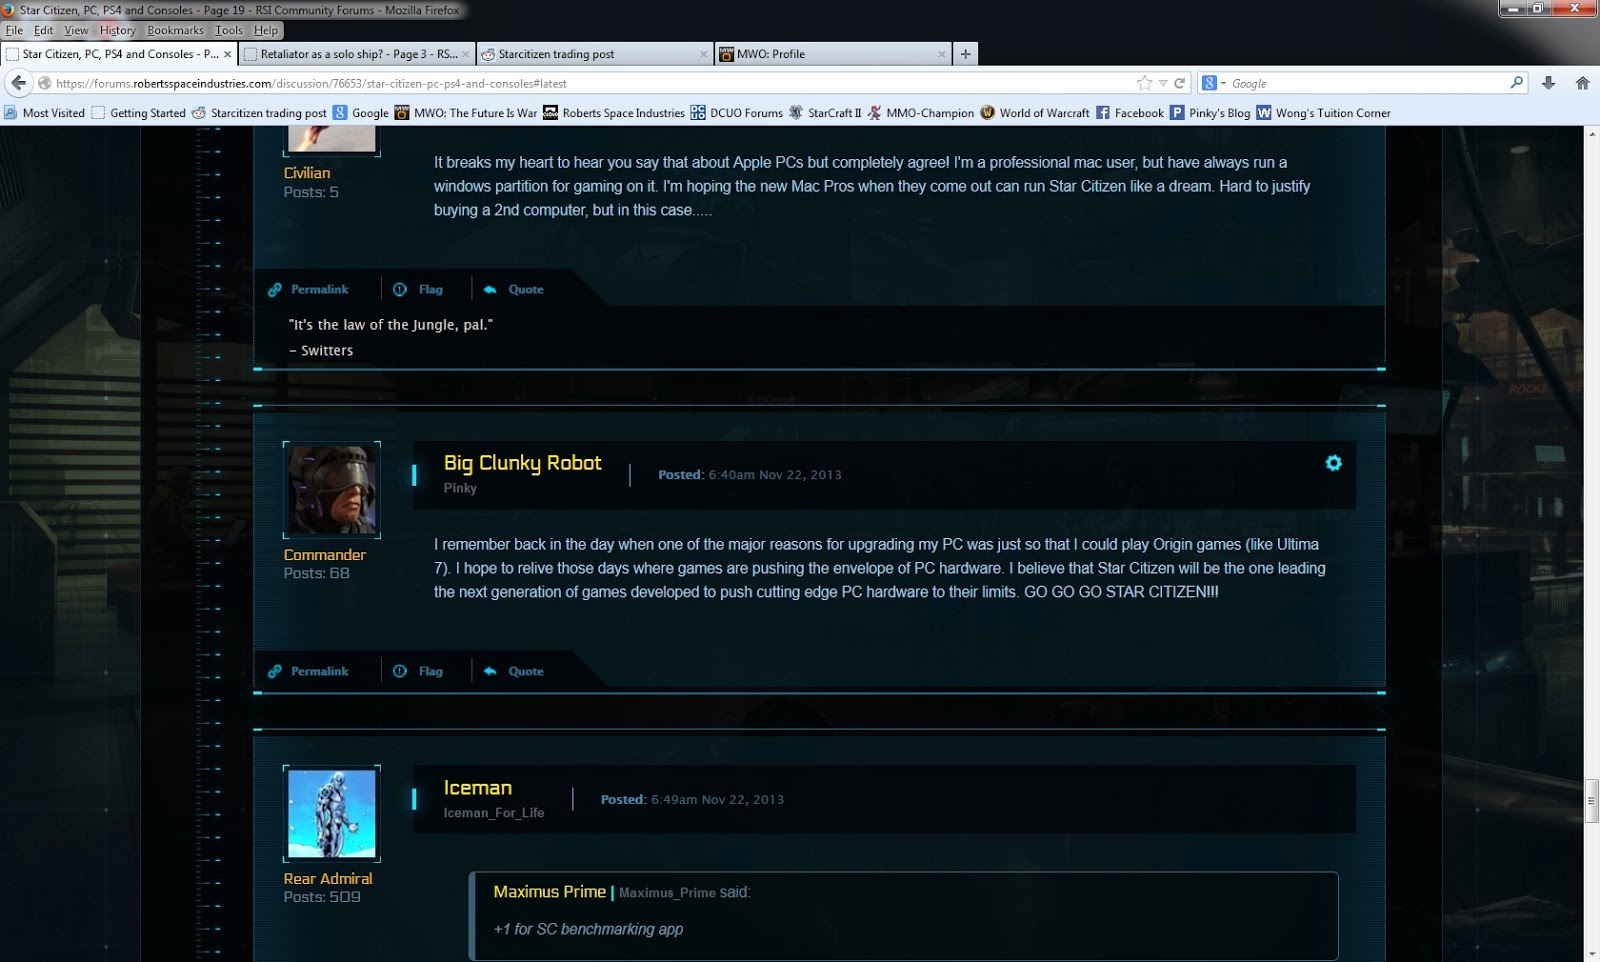This screenshot has width=1600, height=962.
Task: Open the Help menu
Action: pyautogui.click(x=266, y=30)
